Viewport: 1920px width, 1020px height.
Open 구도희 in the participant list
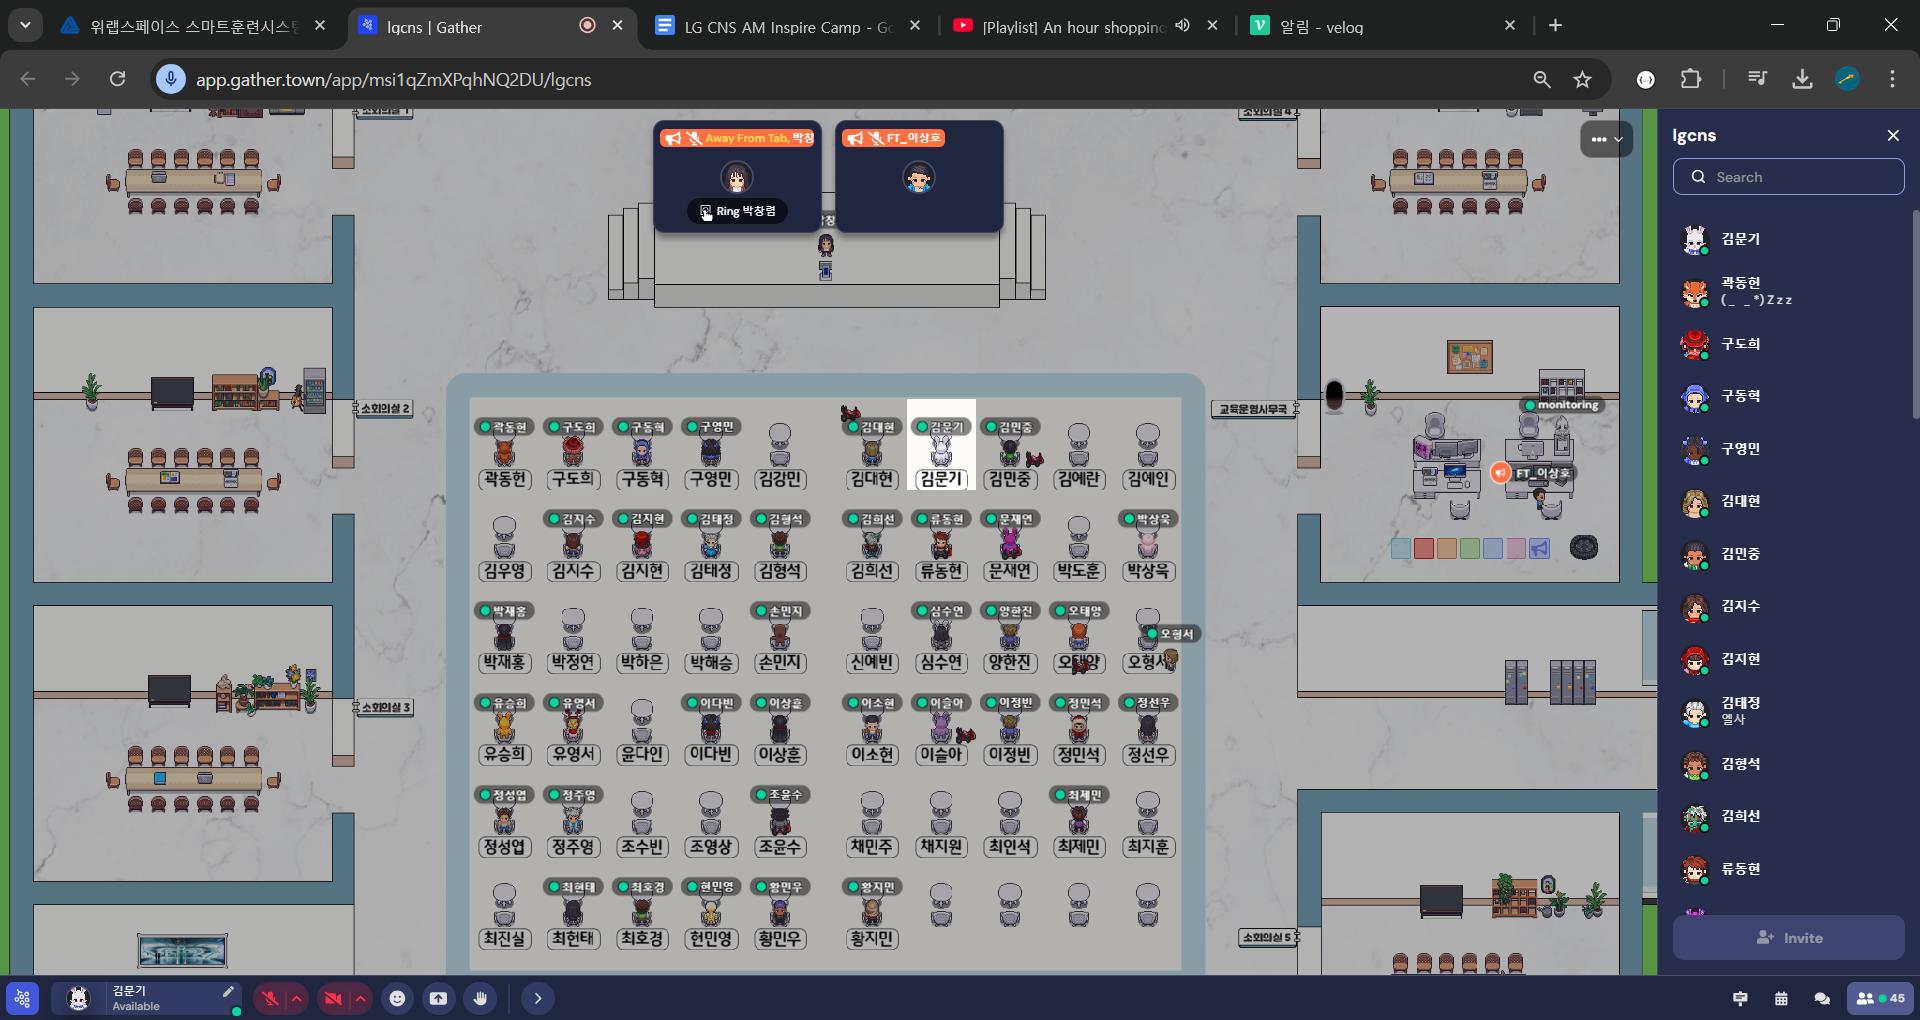1789,344
